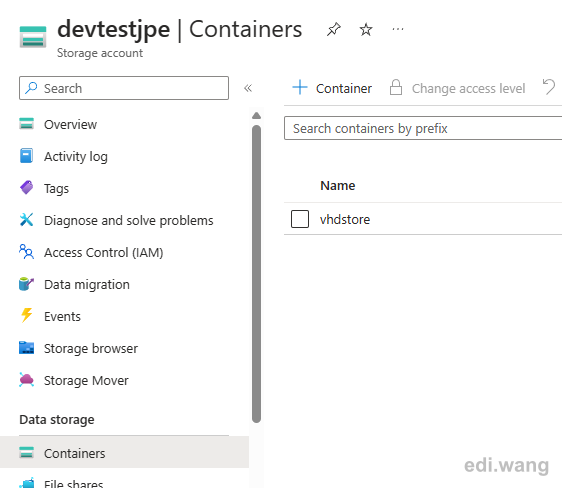
Task: Click the sidebar vertical scrollbar thumb
Action: pyautogui.click(x=256, y=274)
